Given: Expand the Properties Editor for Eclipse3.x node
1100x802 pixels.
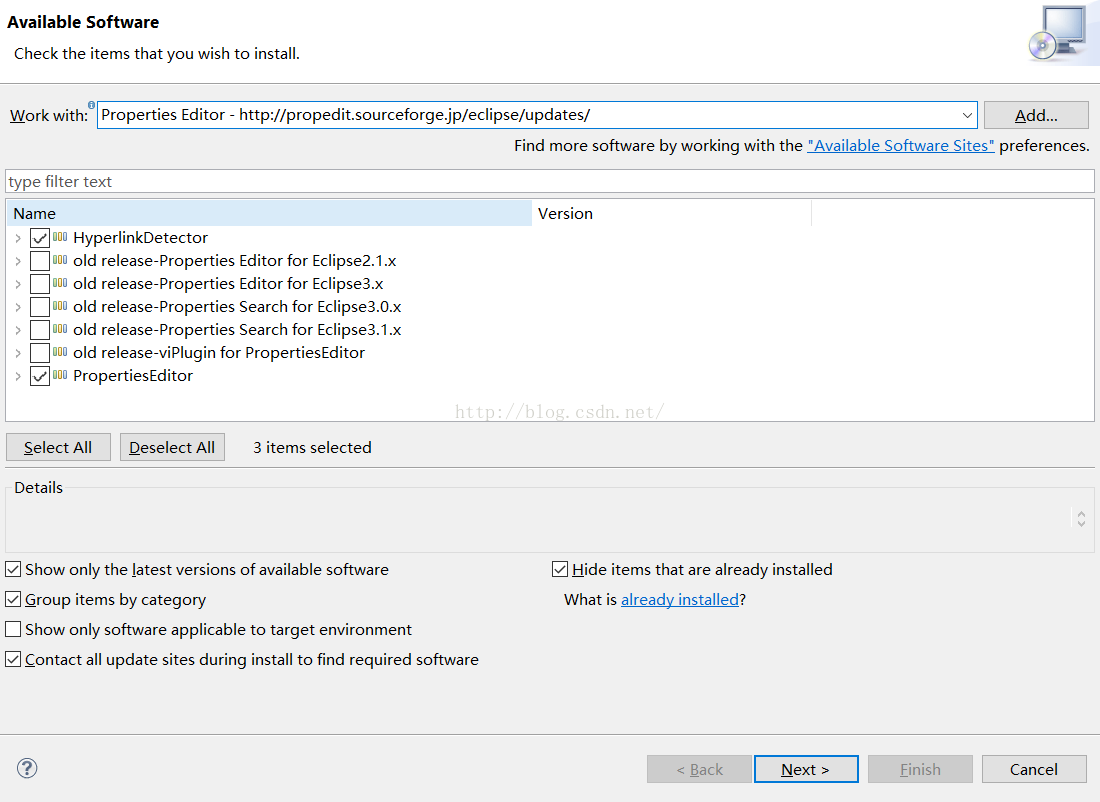Looking at the screenshot, I should tap(18, 284).
